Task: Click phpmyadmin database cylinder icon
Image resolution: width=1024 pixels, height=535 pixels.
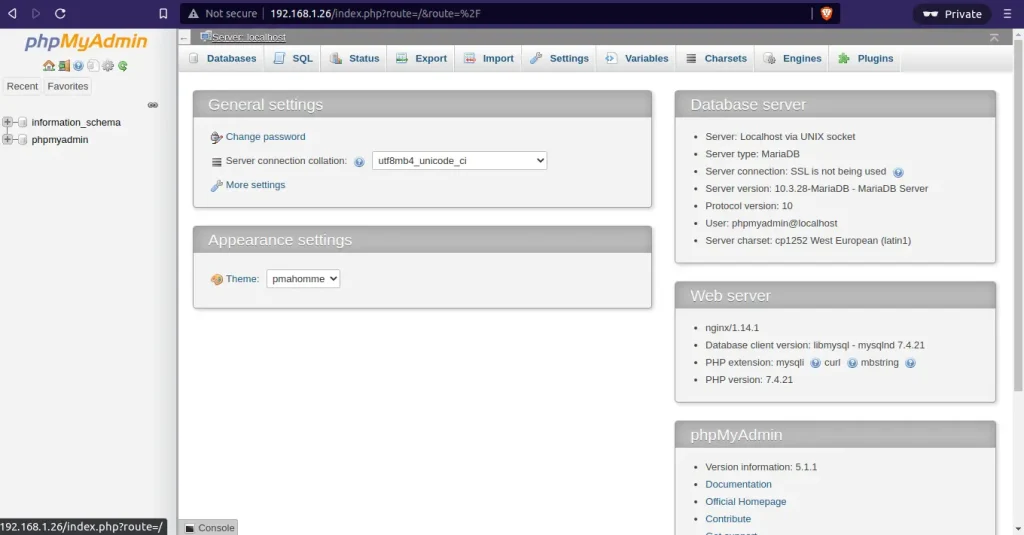Action: point(22,139)
